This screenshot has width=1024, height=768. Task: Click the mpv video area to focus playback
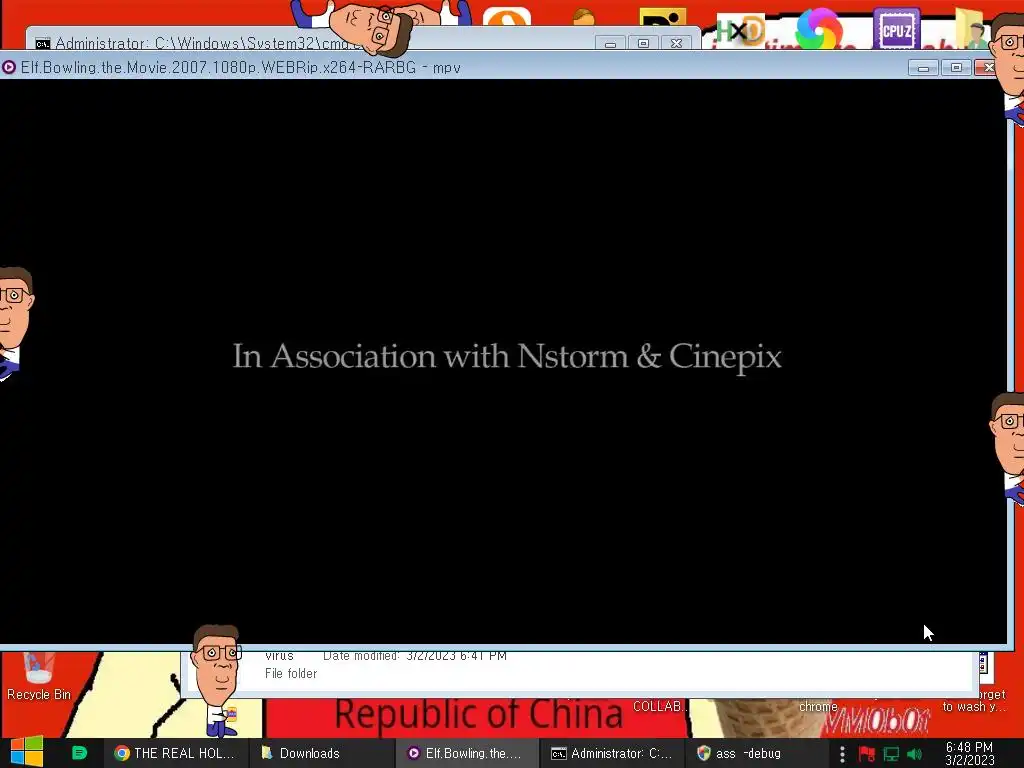503,360
